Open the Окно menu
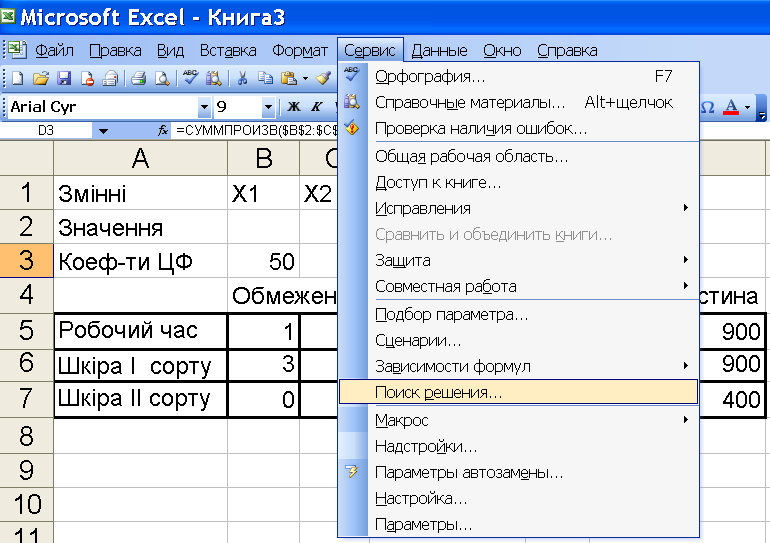770x543 pixels. (502, 50)
